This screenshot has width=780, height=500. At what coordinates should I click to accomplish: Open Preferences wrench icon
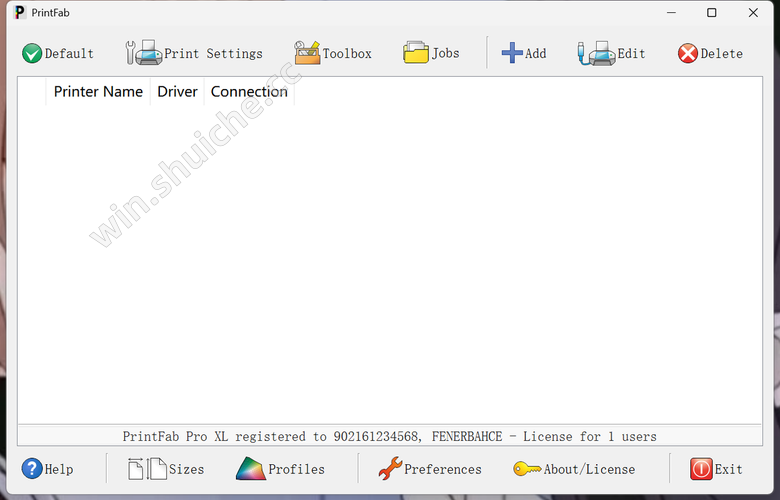[x=390, y=469]
